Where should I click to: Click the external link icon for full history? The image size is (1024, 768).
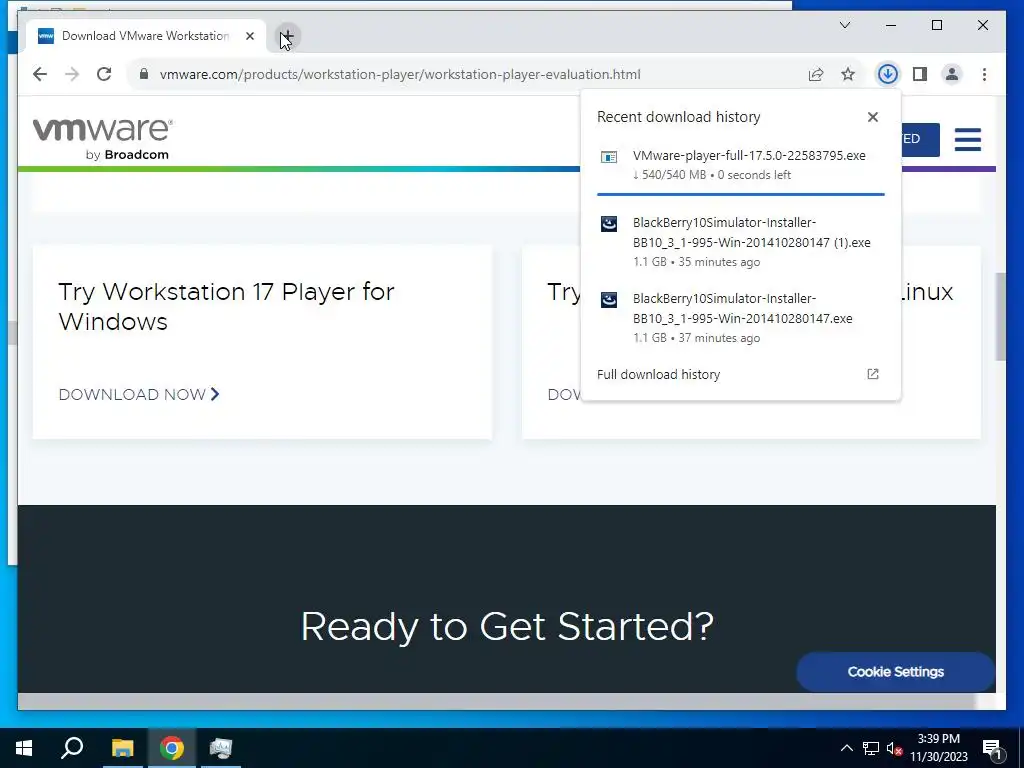(872, 374)
